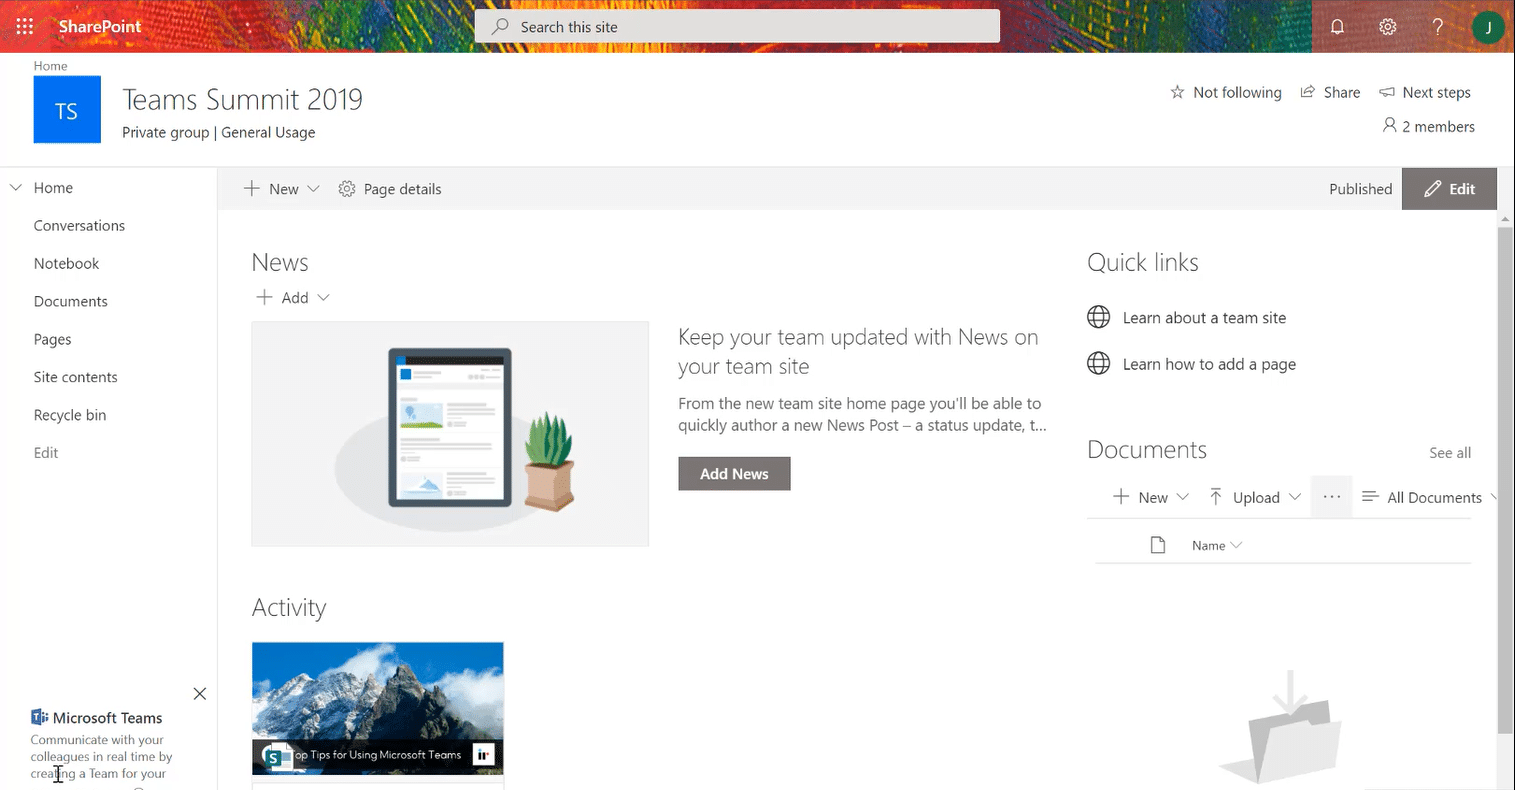The image size is (1515, 790).
Task: Click the file type column icon
Action: tap(1158, 545)
